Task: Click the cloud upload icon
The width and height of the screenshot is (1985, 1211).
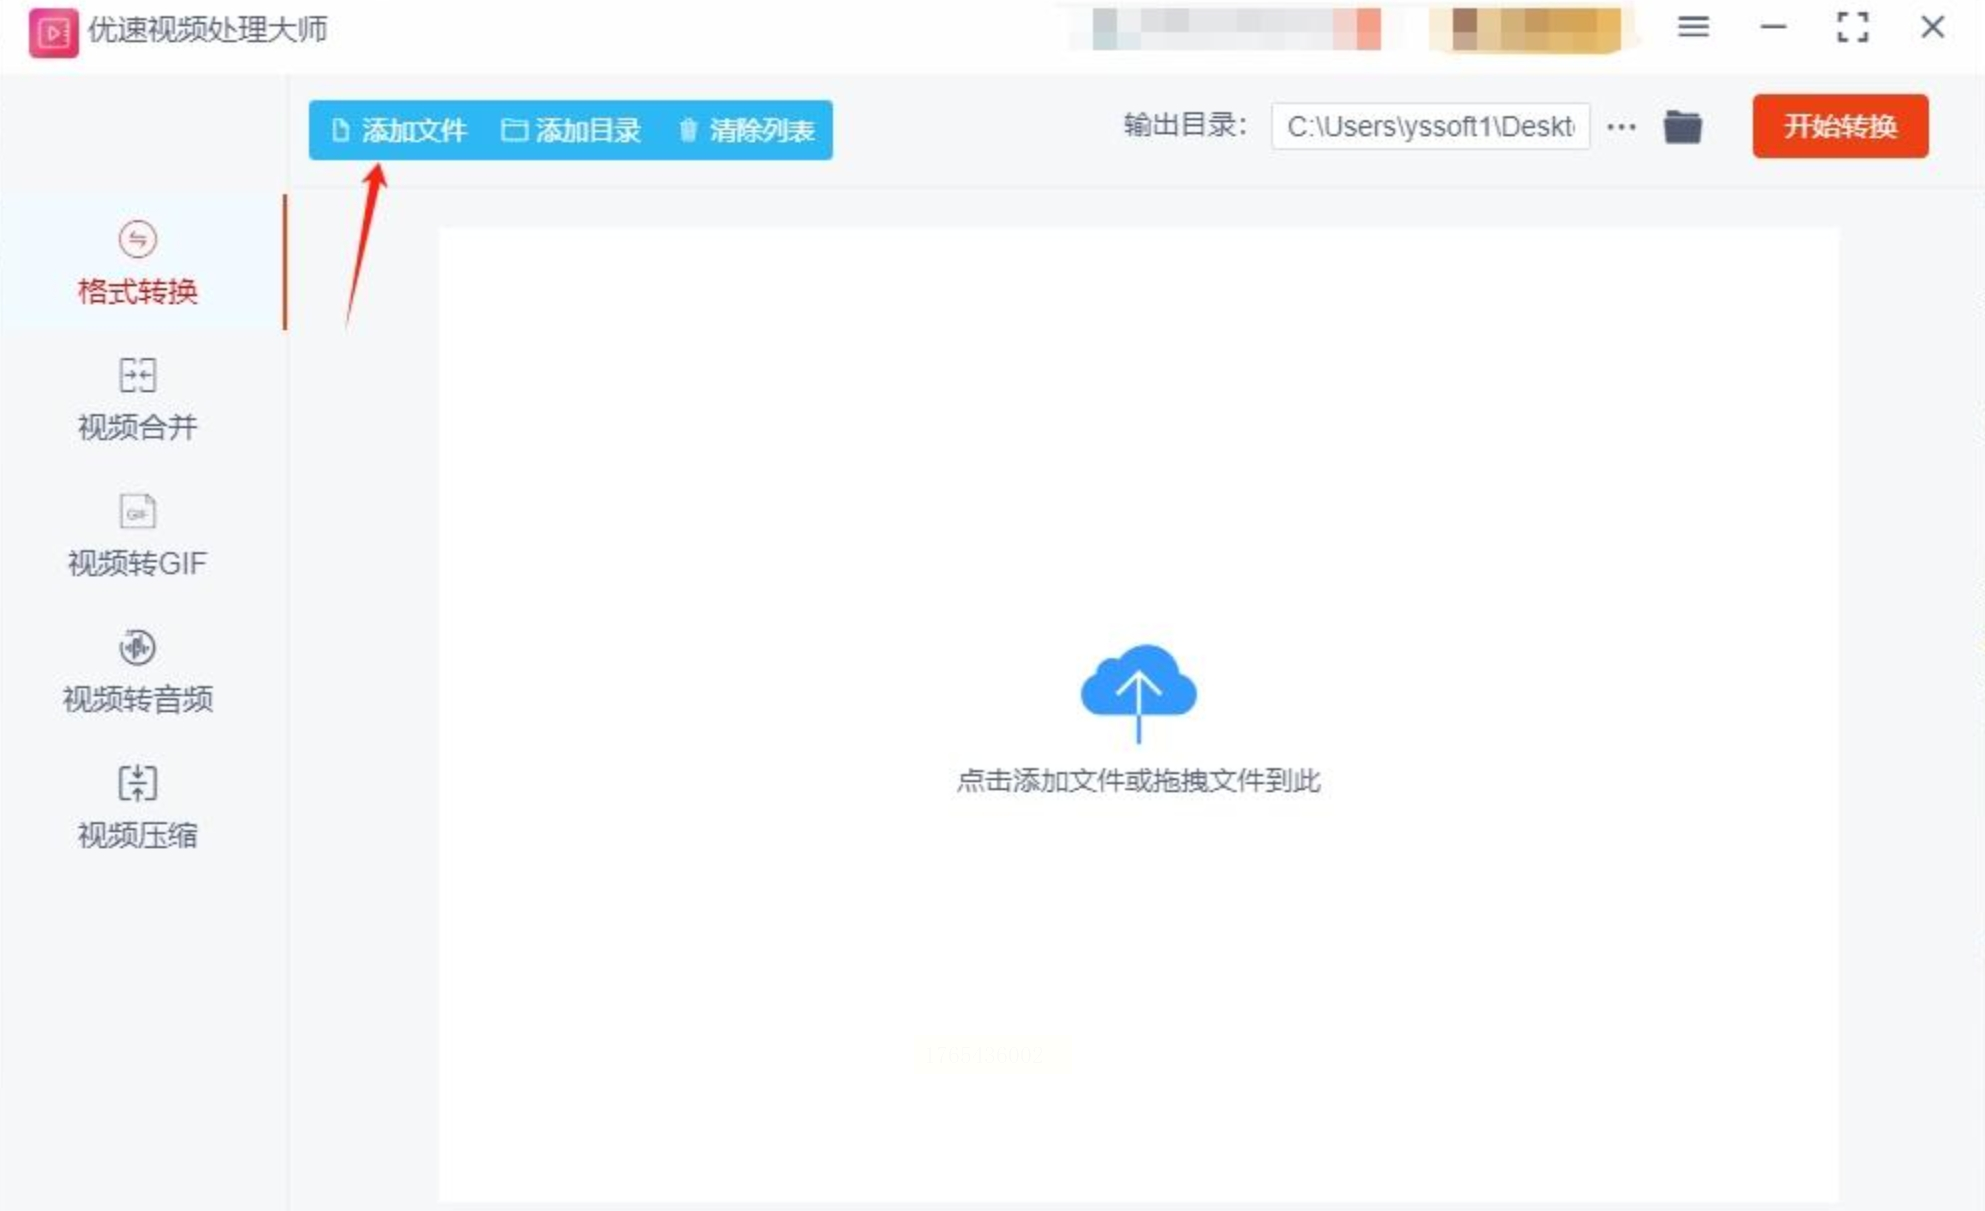Action: (1138, 690)
